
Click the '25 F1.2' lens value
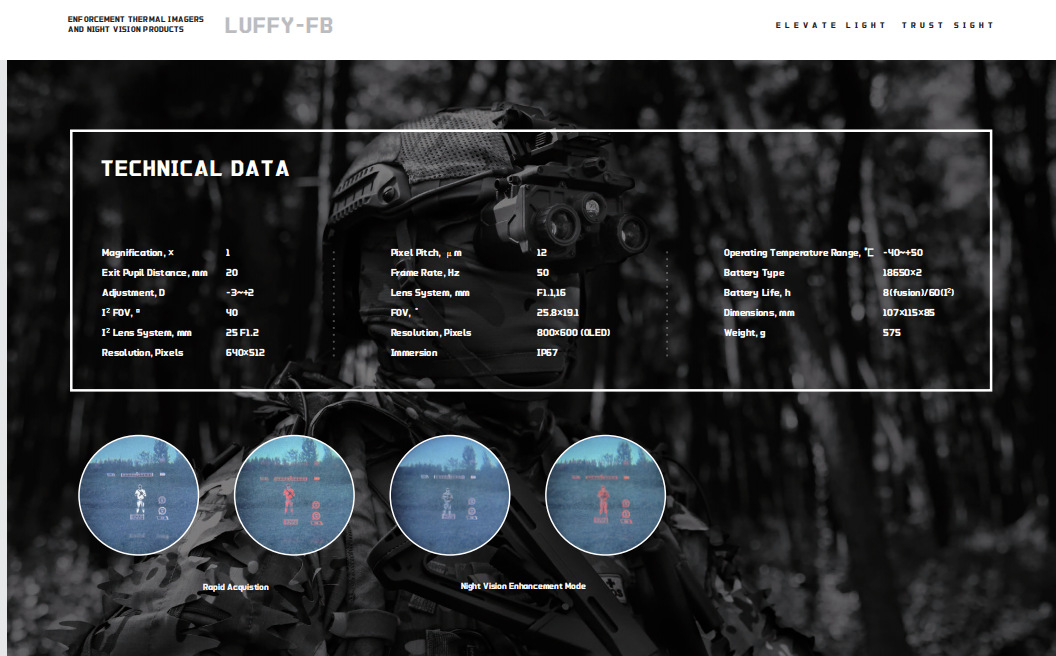click(242, 333)
